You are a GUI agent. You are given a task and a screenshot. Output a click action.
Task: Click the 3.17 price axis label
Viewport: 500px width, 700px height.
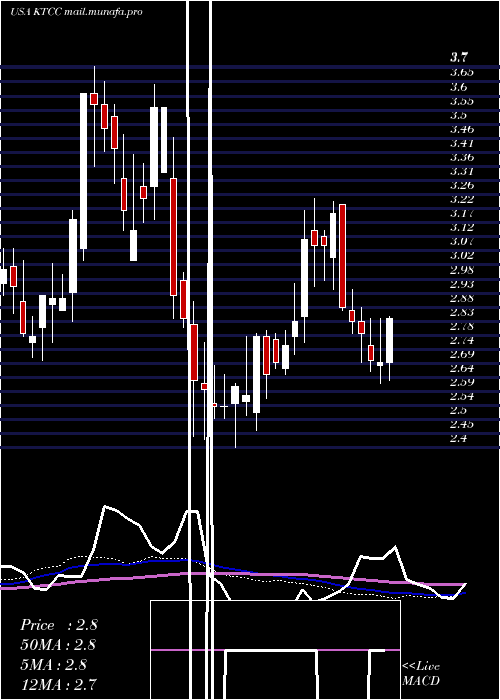pos(462,213)
